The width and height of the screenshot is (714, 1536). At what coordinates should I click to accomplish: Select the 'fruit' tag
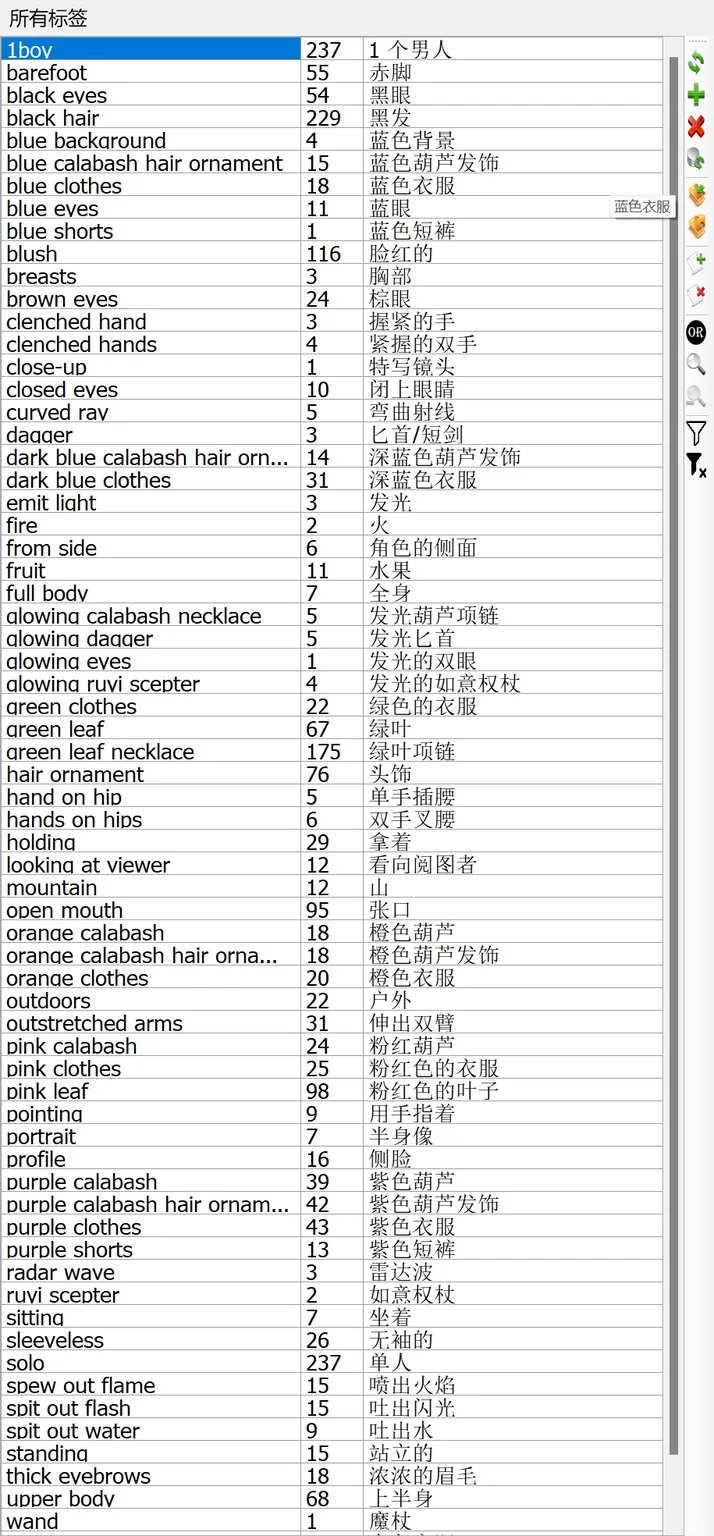26,570
